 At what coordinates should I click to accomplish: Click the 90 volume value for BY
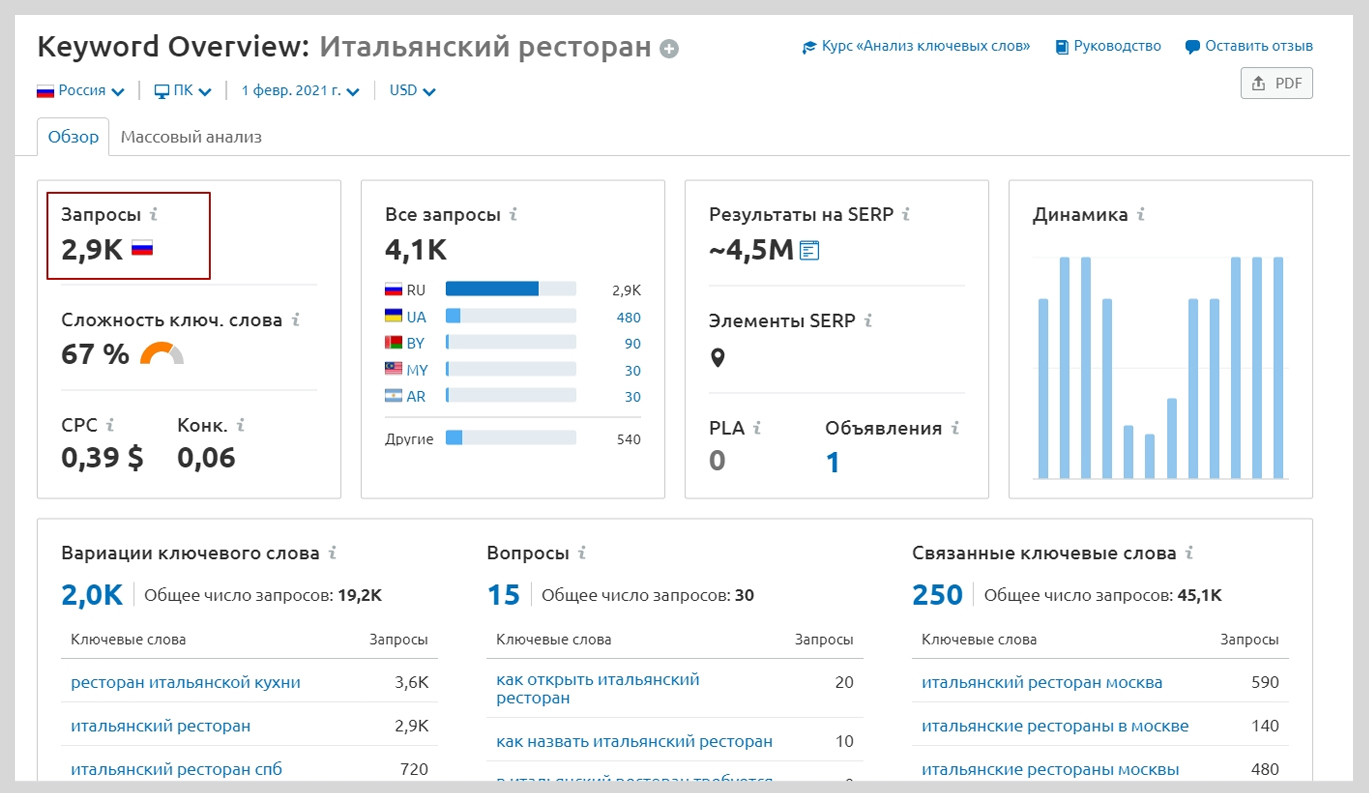pos(633,343)
